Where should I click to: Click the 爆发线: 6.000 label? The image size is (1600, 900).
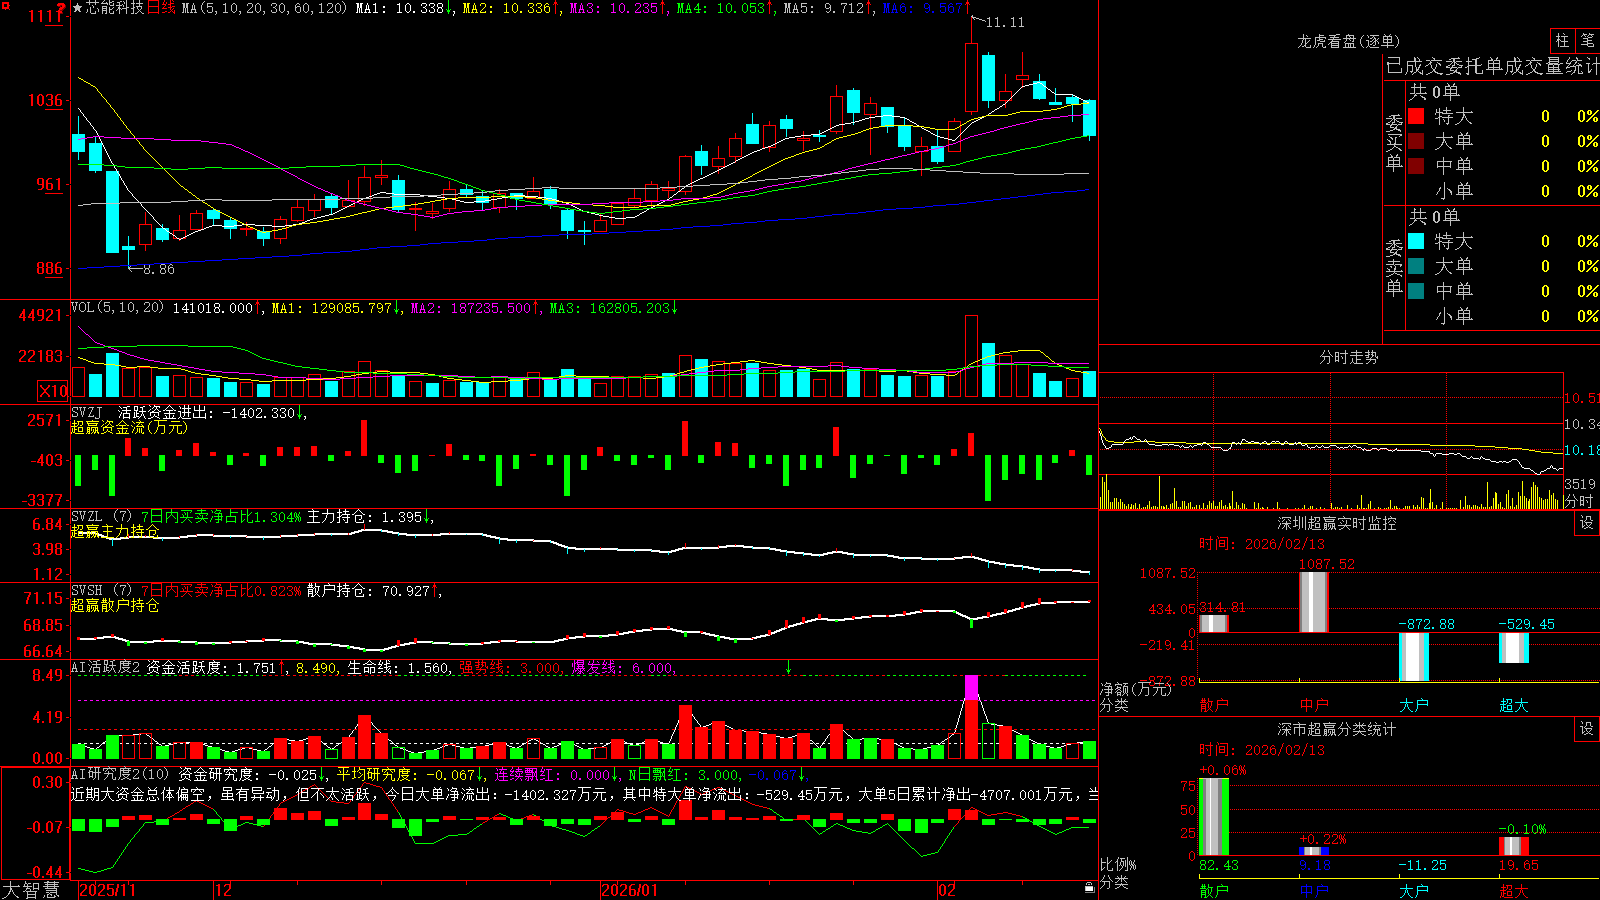point(622,668)
